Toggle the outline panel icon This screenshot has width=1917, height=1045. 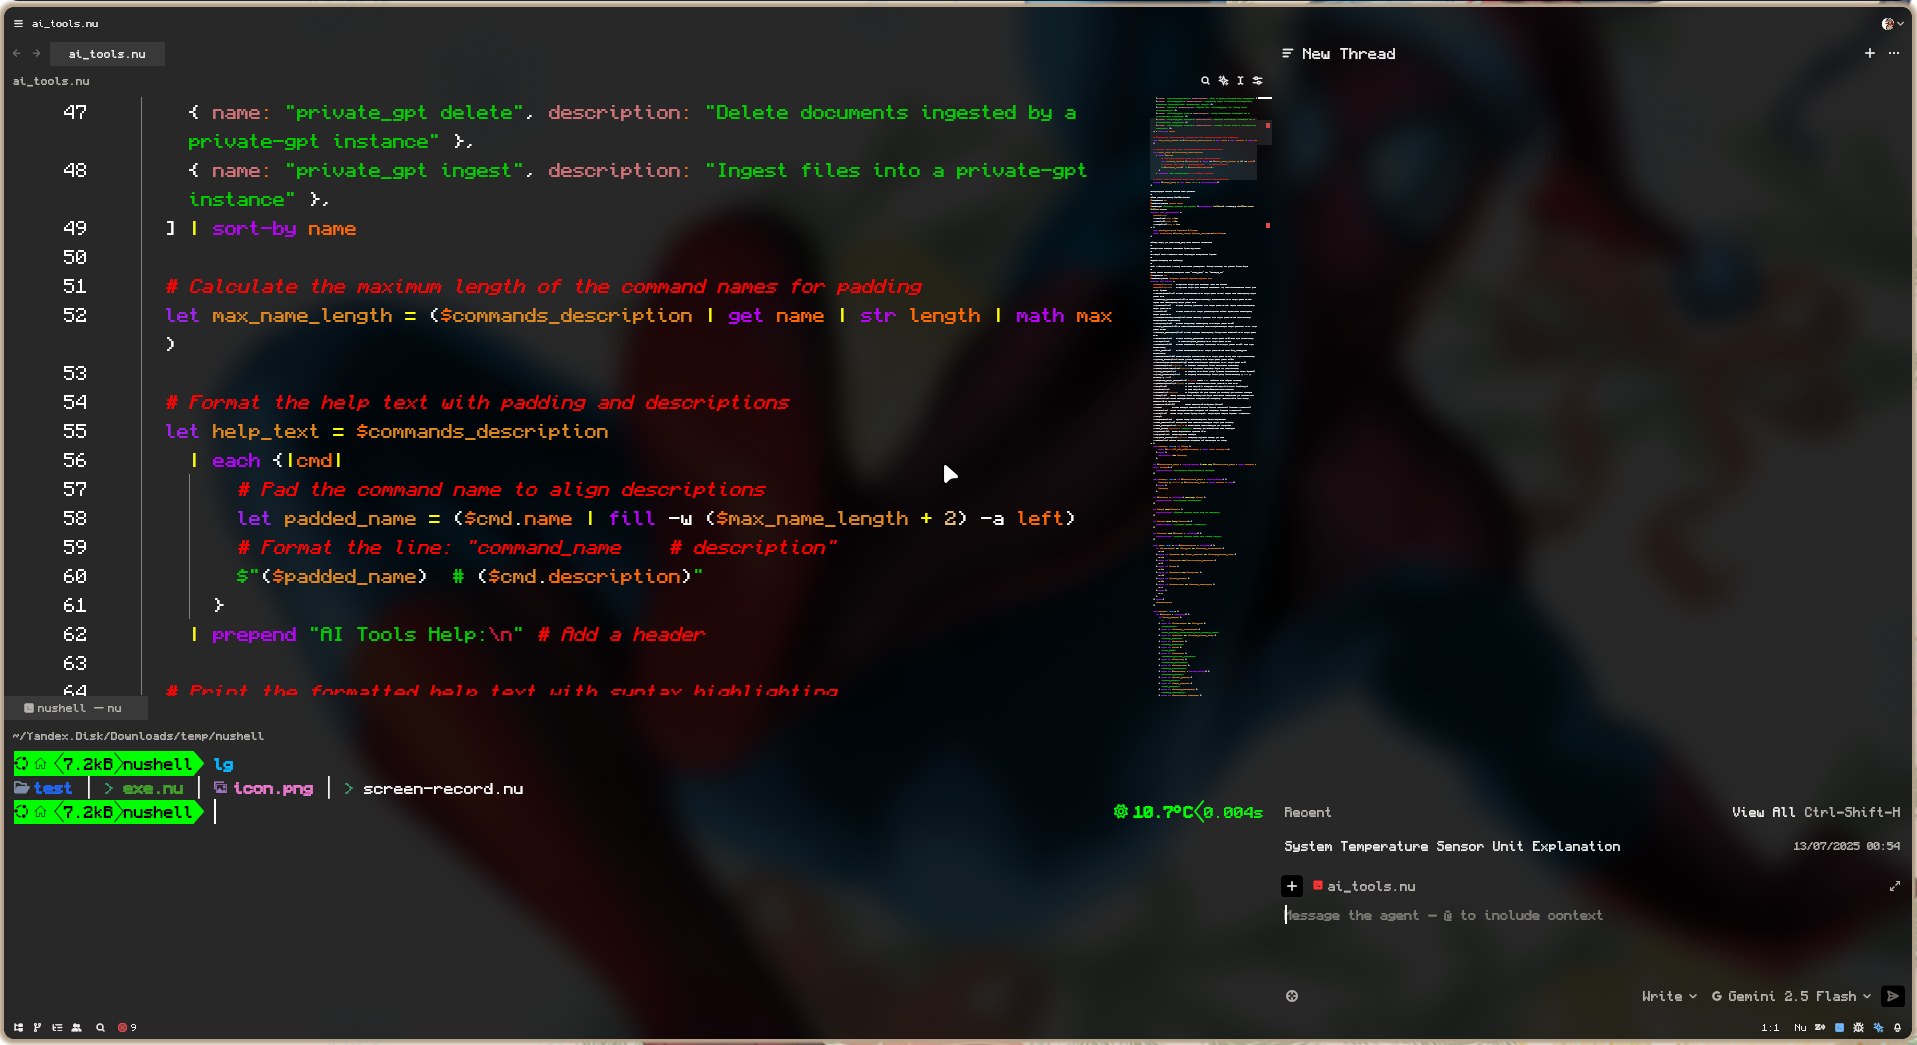pyautogui.click(x=57, y=1027)
